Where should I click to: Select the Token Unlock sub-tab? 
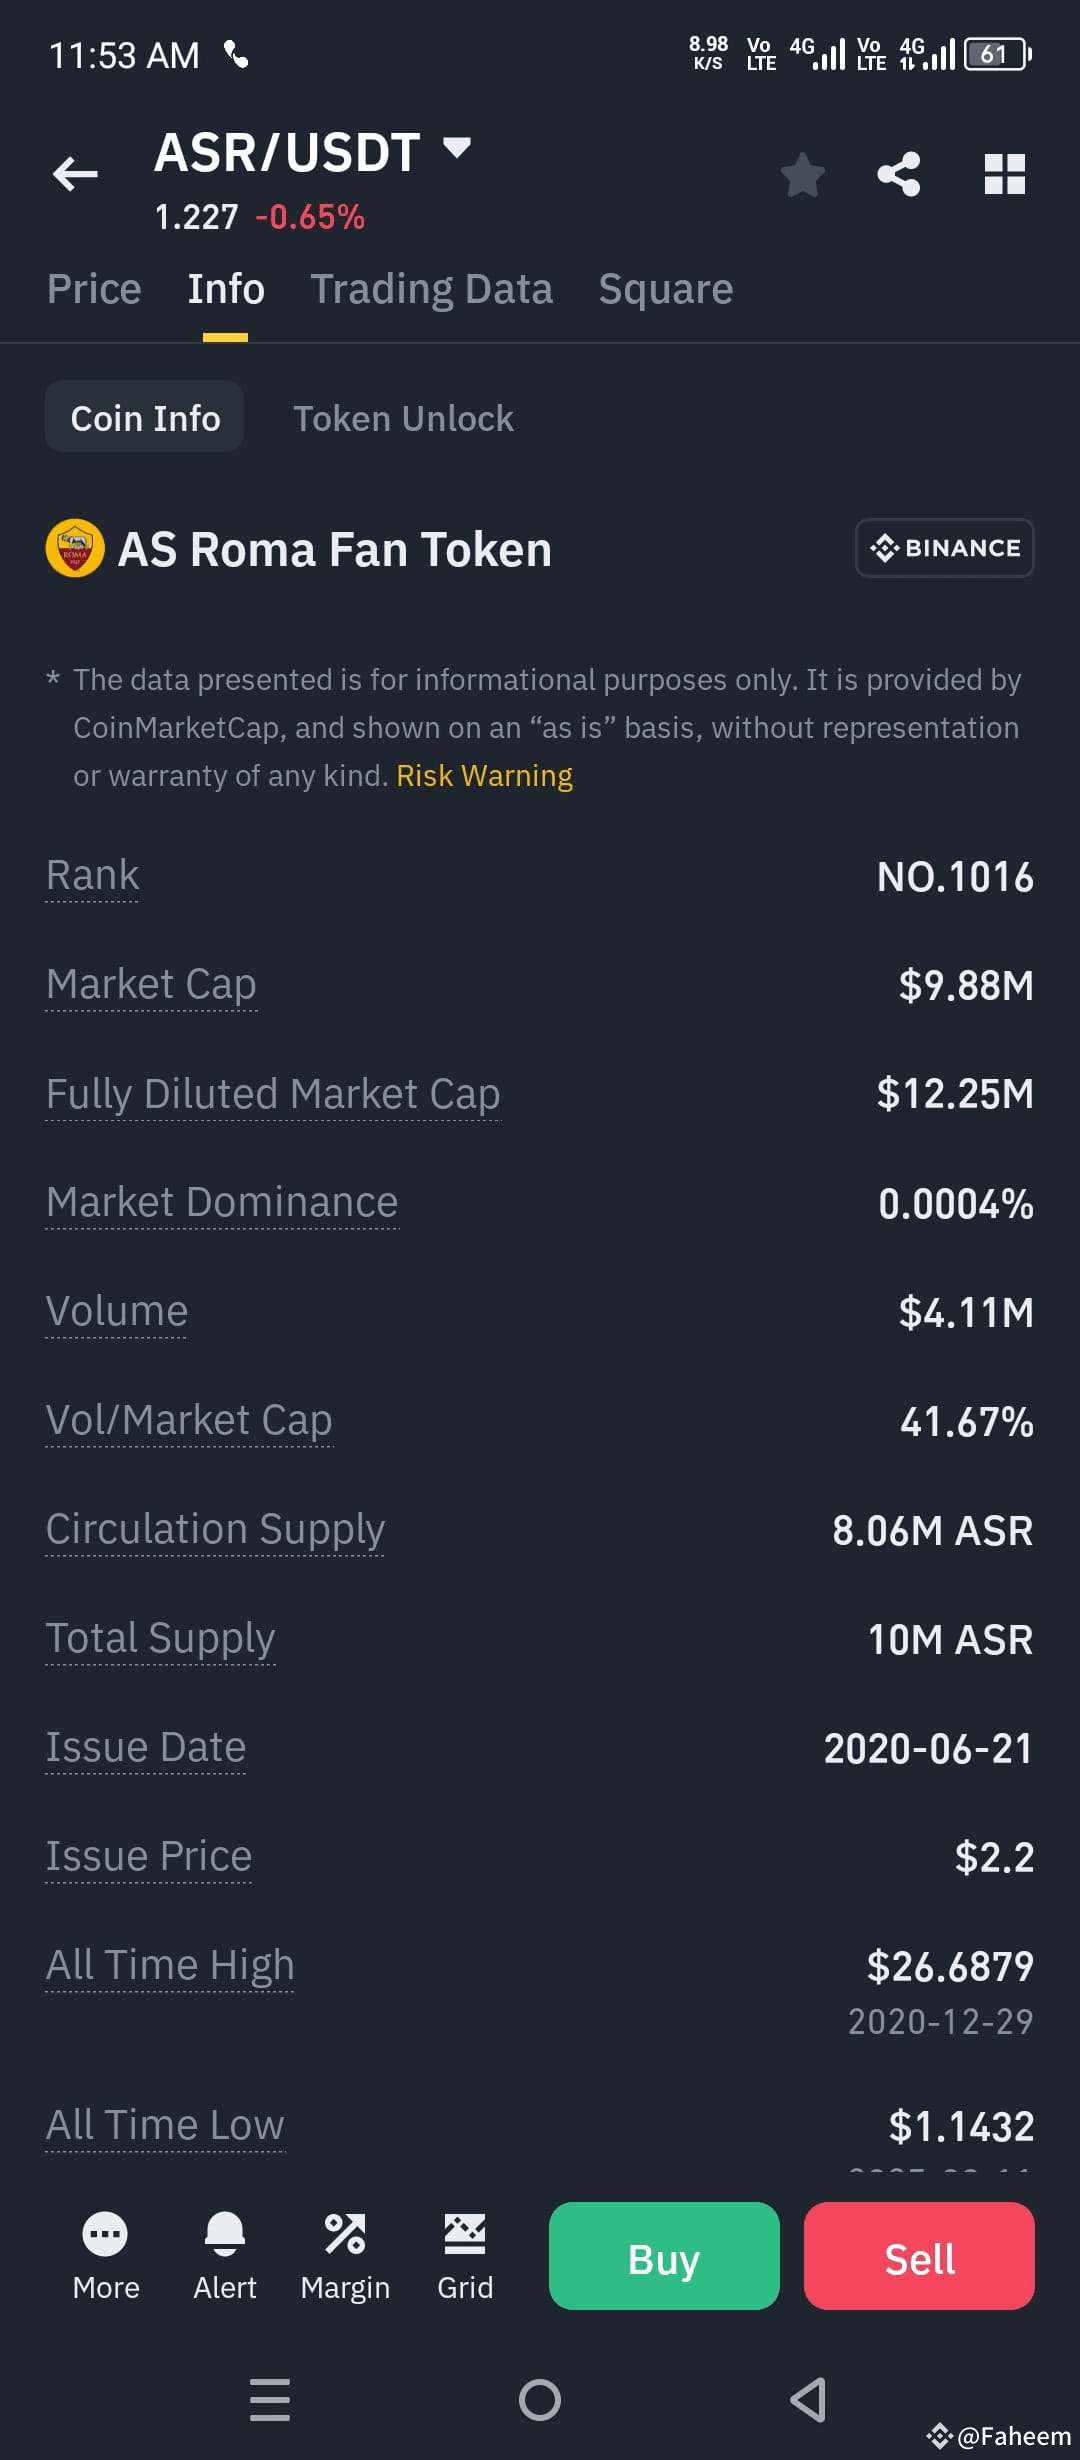(x=403, y=418)
